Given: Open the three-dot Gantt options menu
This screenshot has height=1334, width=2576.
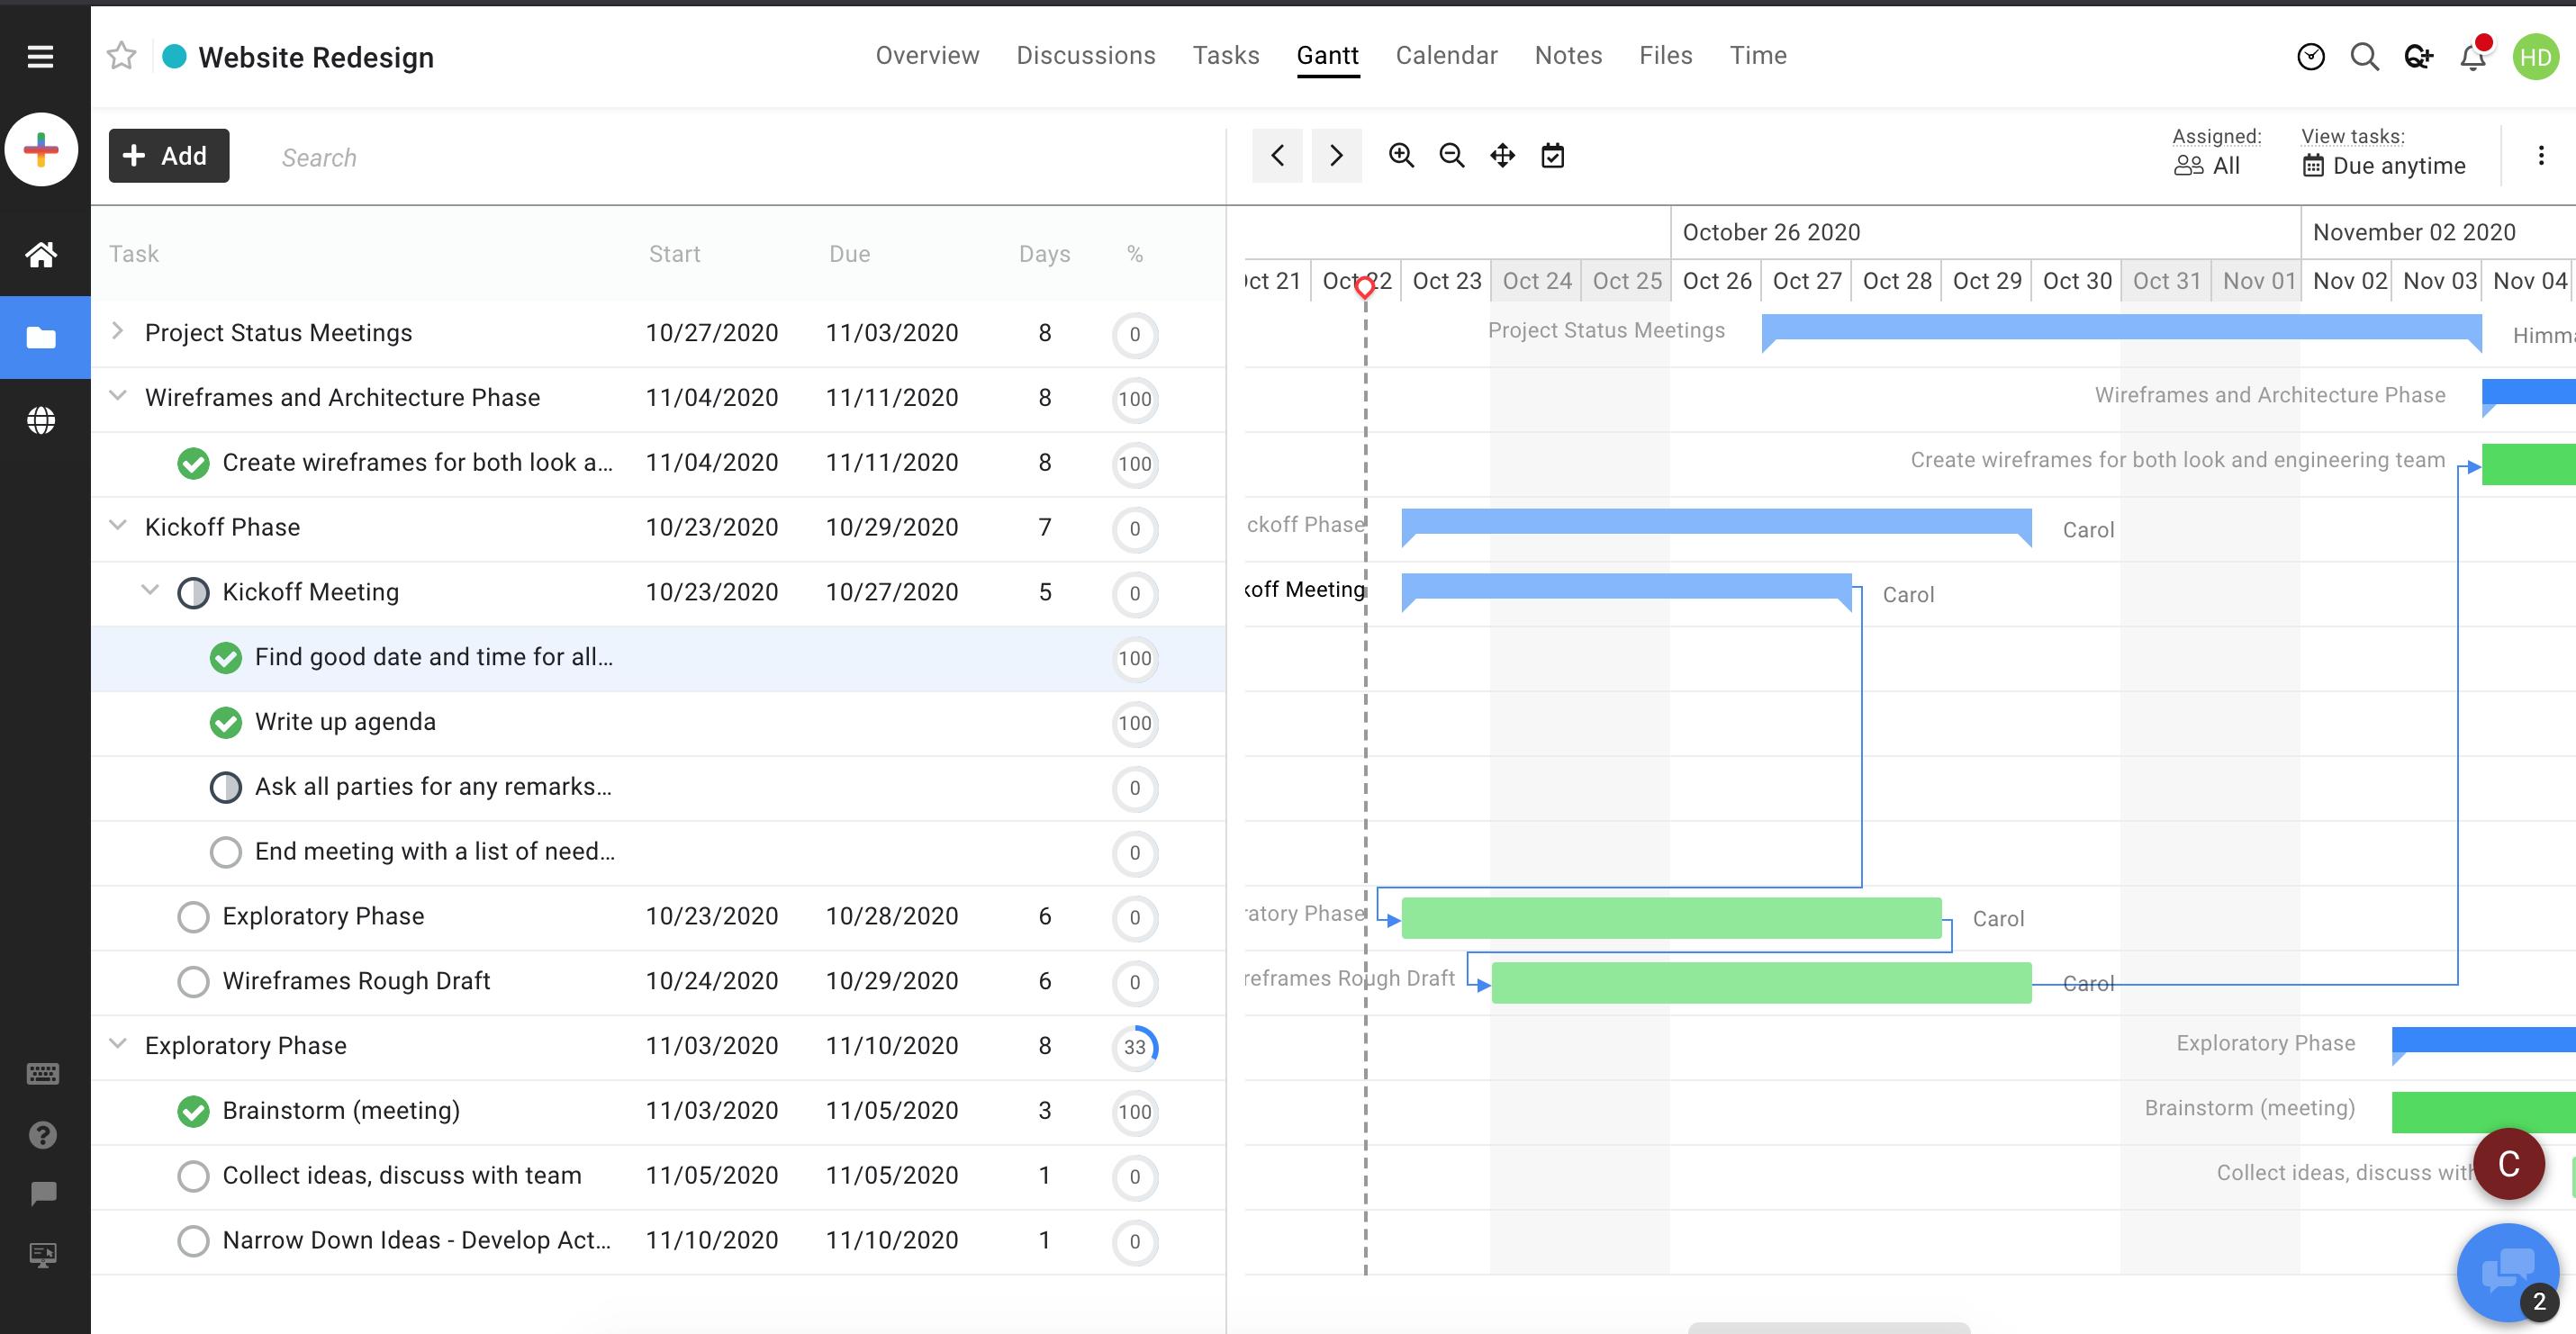Looking at the screenshot, I should 2540,156.
